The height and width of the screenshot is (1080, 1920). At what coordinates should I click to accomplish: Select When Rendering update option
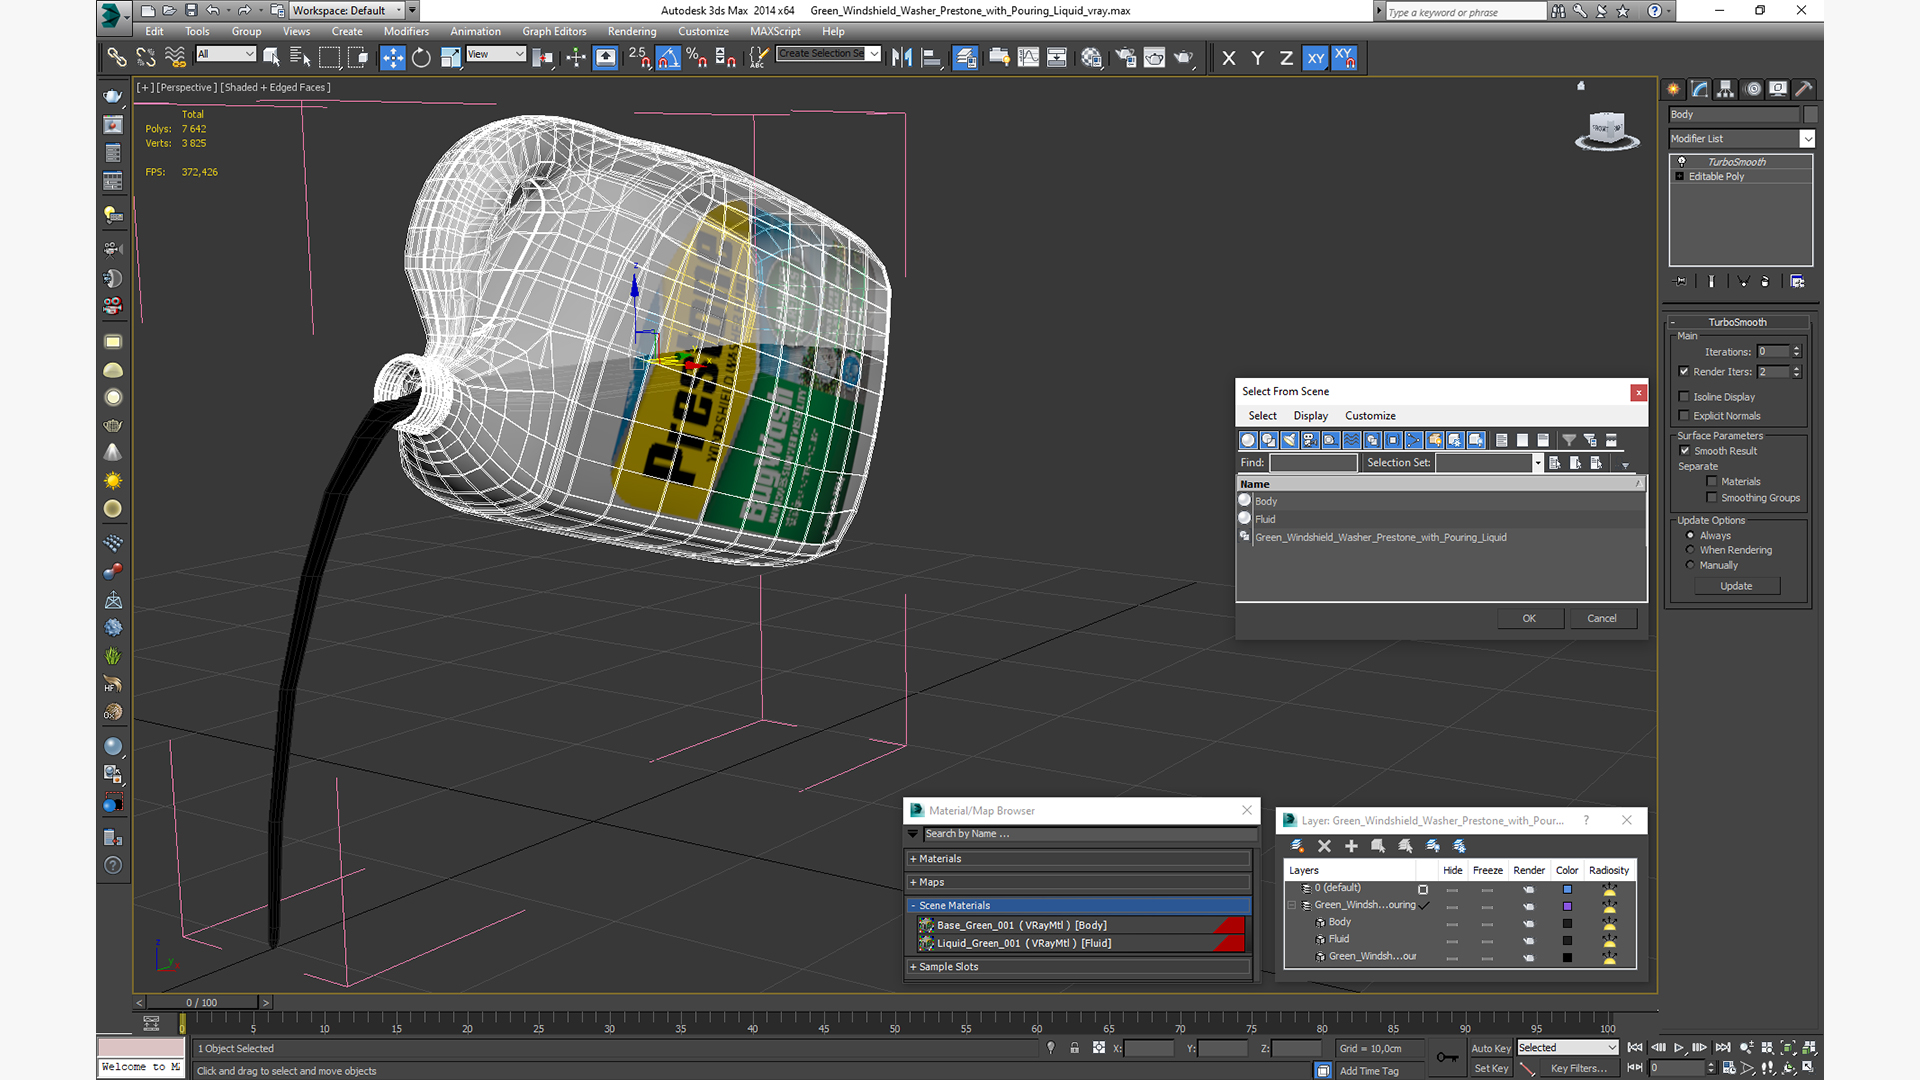click(1691, 550)
